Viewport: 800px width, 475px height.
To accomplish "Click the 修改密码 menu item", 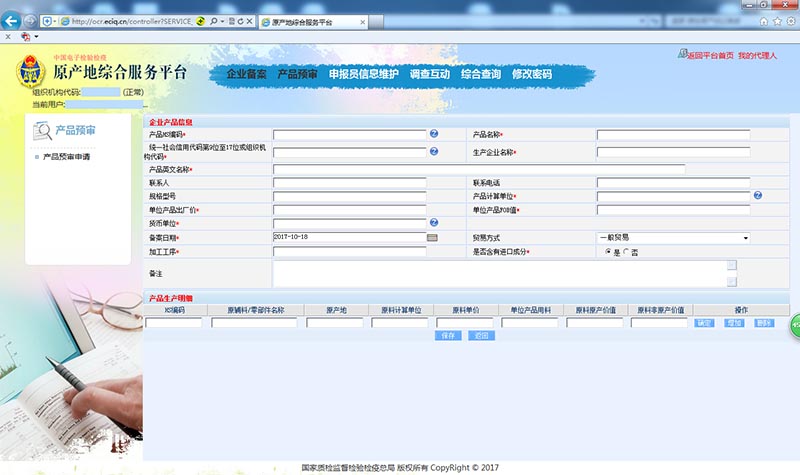I will [x=531, y=74].
